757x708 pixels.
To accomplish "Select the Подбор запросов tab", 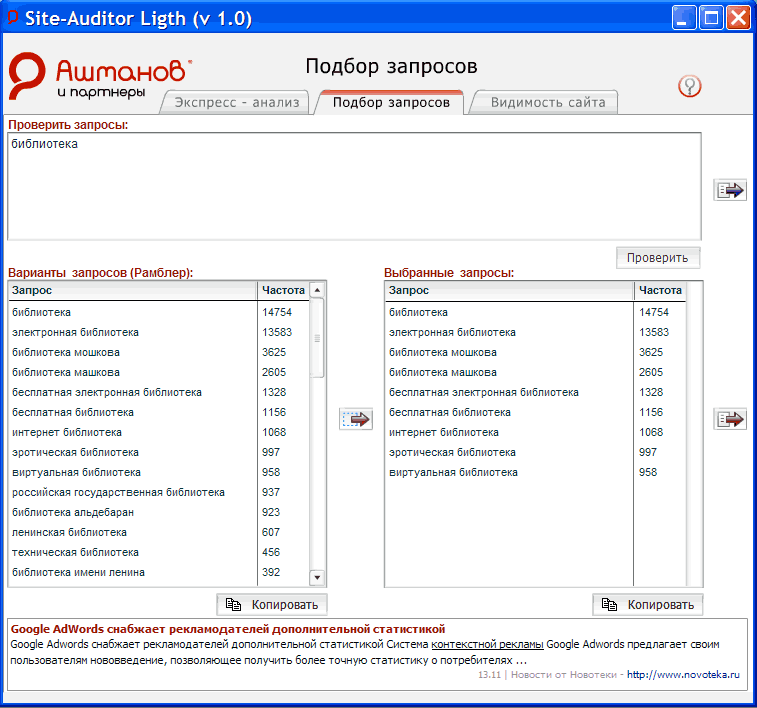I will [391, 102].
